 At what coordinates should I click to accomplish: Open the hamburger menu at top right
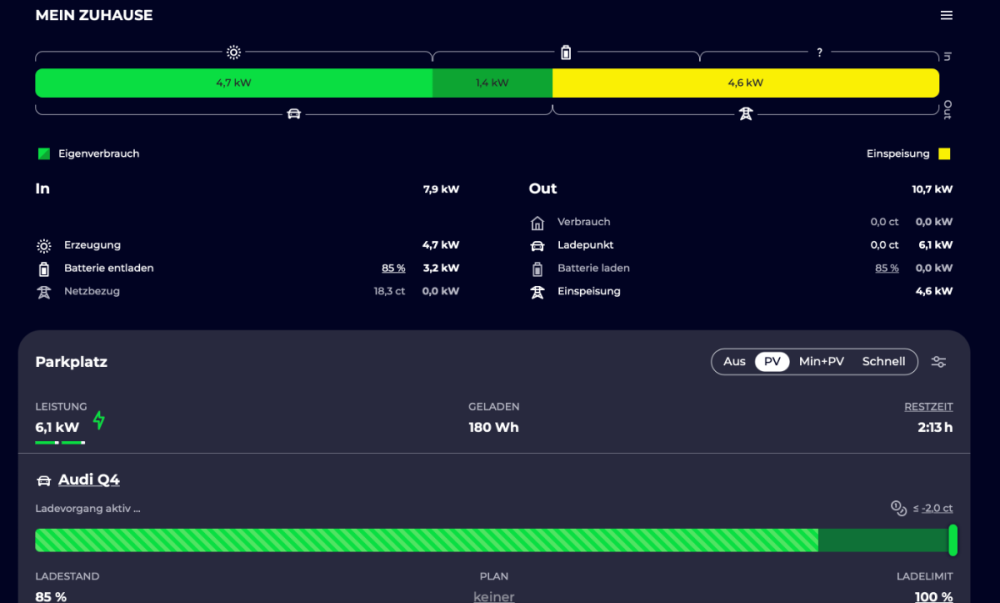[x=946, y=16]
